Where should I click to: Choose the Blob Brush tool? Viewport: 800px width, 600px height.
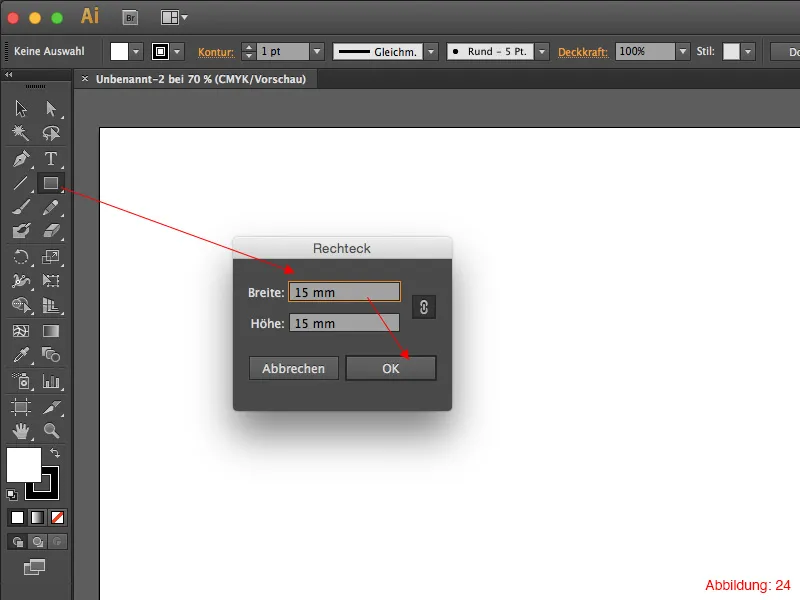click(21, 231)
